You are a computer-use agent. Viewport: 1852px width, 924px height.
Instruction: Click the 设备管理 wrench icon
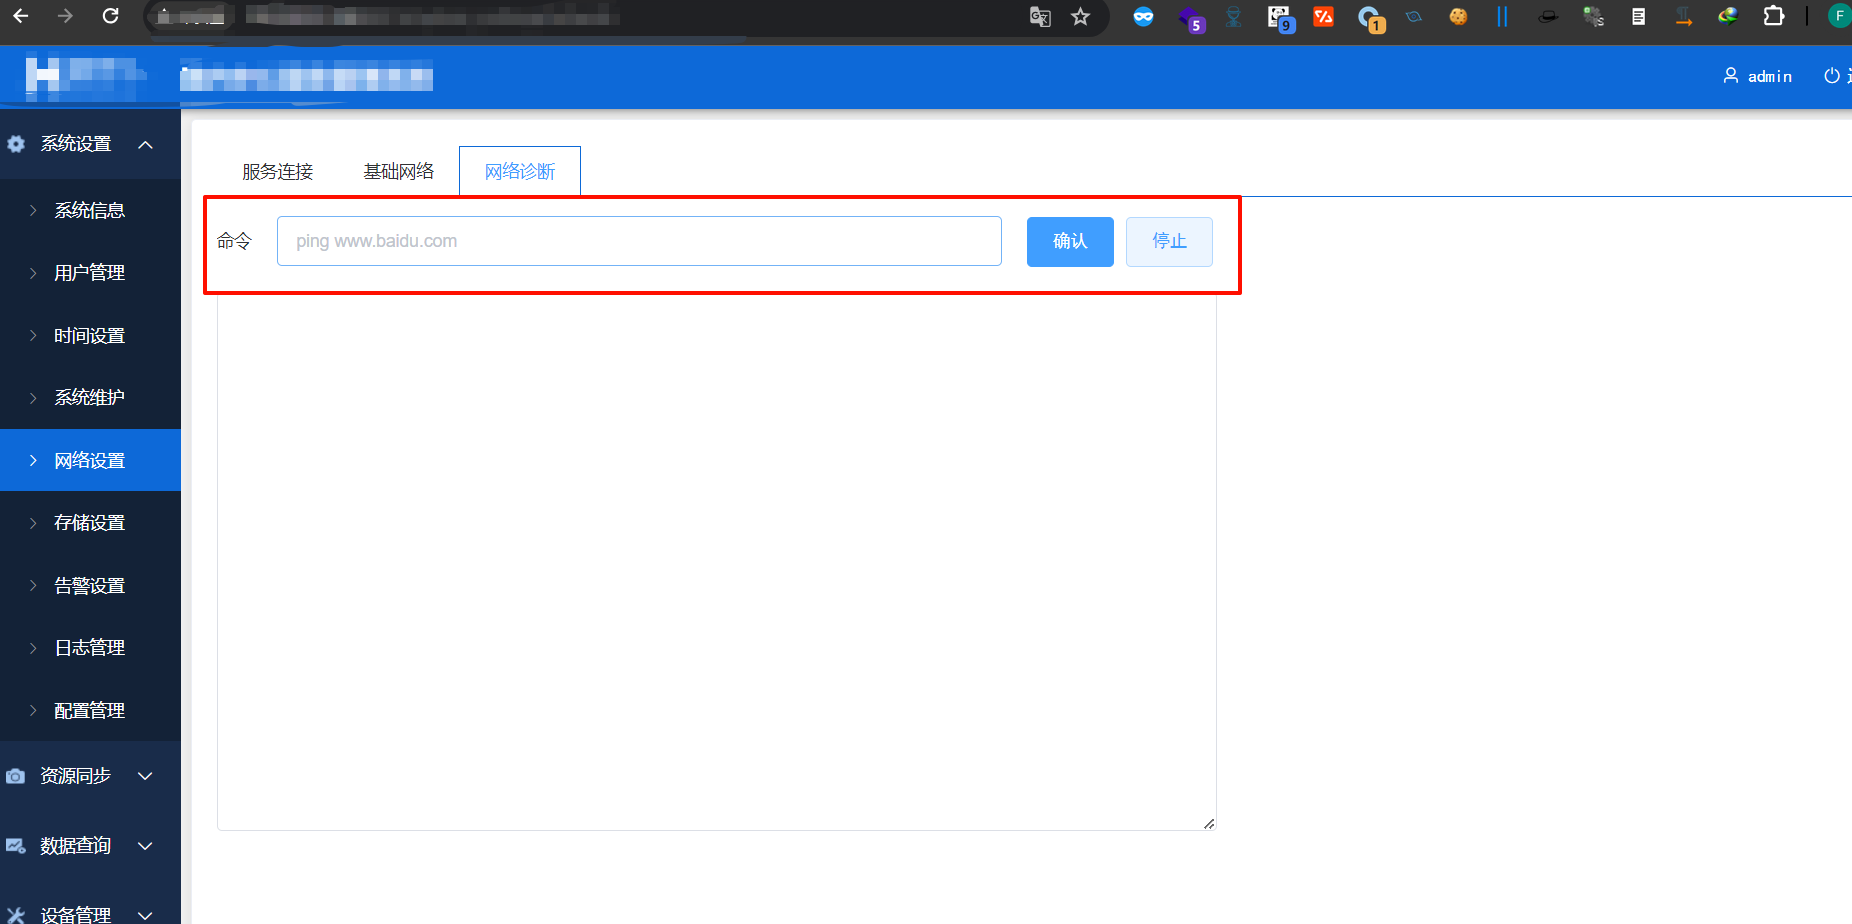pyautogui.click(x=15, y=915)
